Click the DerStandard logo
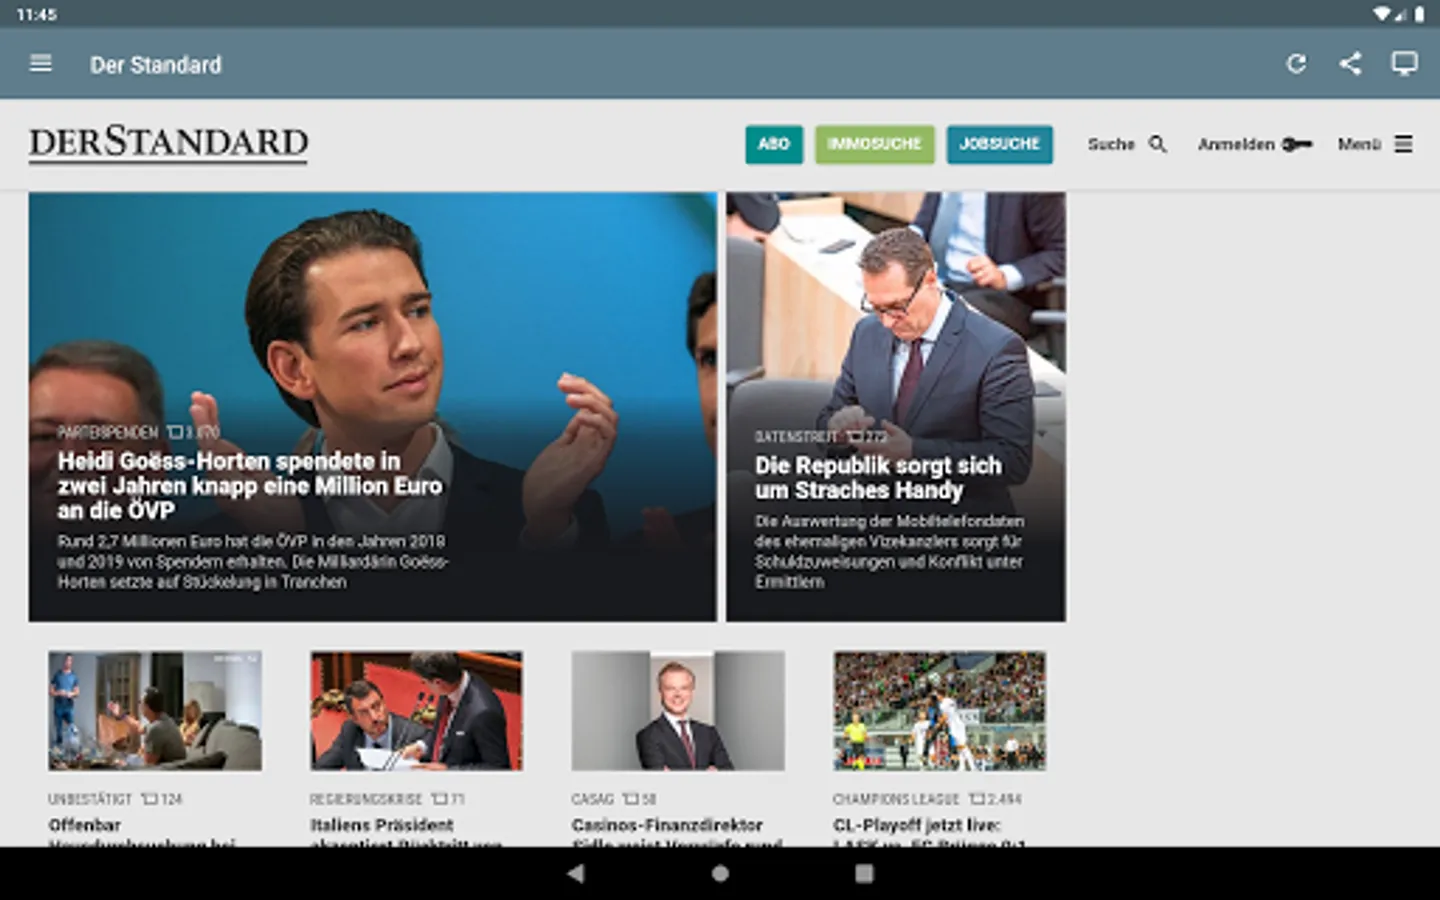1440x900 pixels. [x=168, y=143]
